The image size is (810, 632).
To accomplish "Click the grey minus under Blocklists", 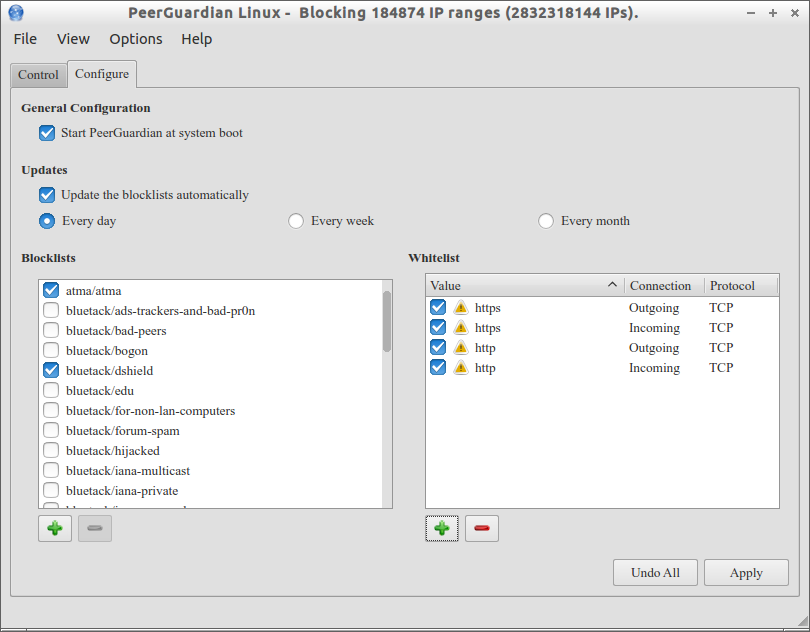I will (95, 528).
